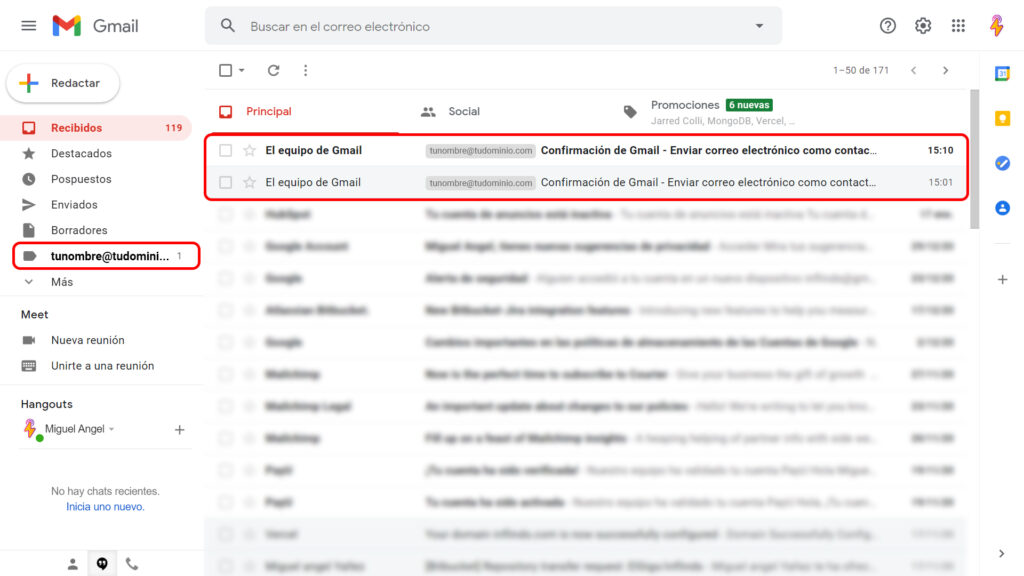1024x576 pixels.
Task: Open the Enviados folder
Action: click(x=97, y=204)
